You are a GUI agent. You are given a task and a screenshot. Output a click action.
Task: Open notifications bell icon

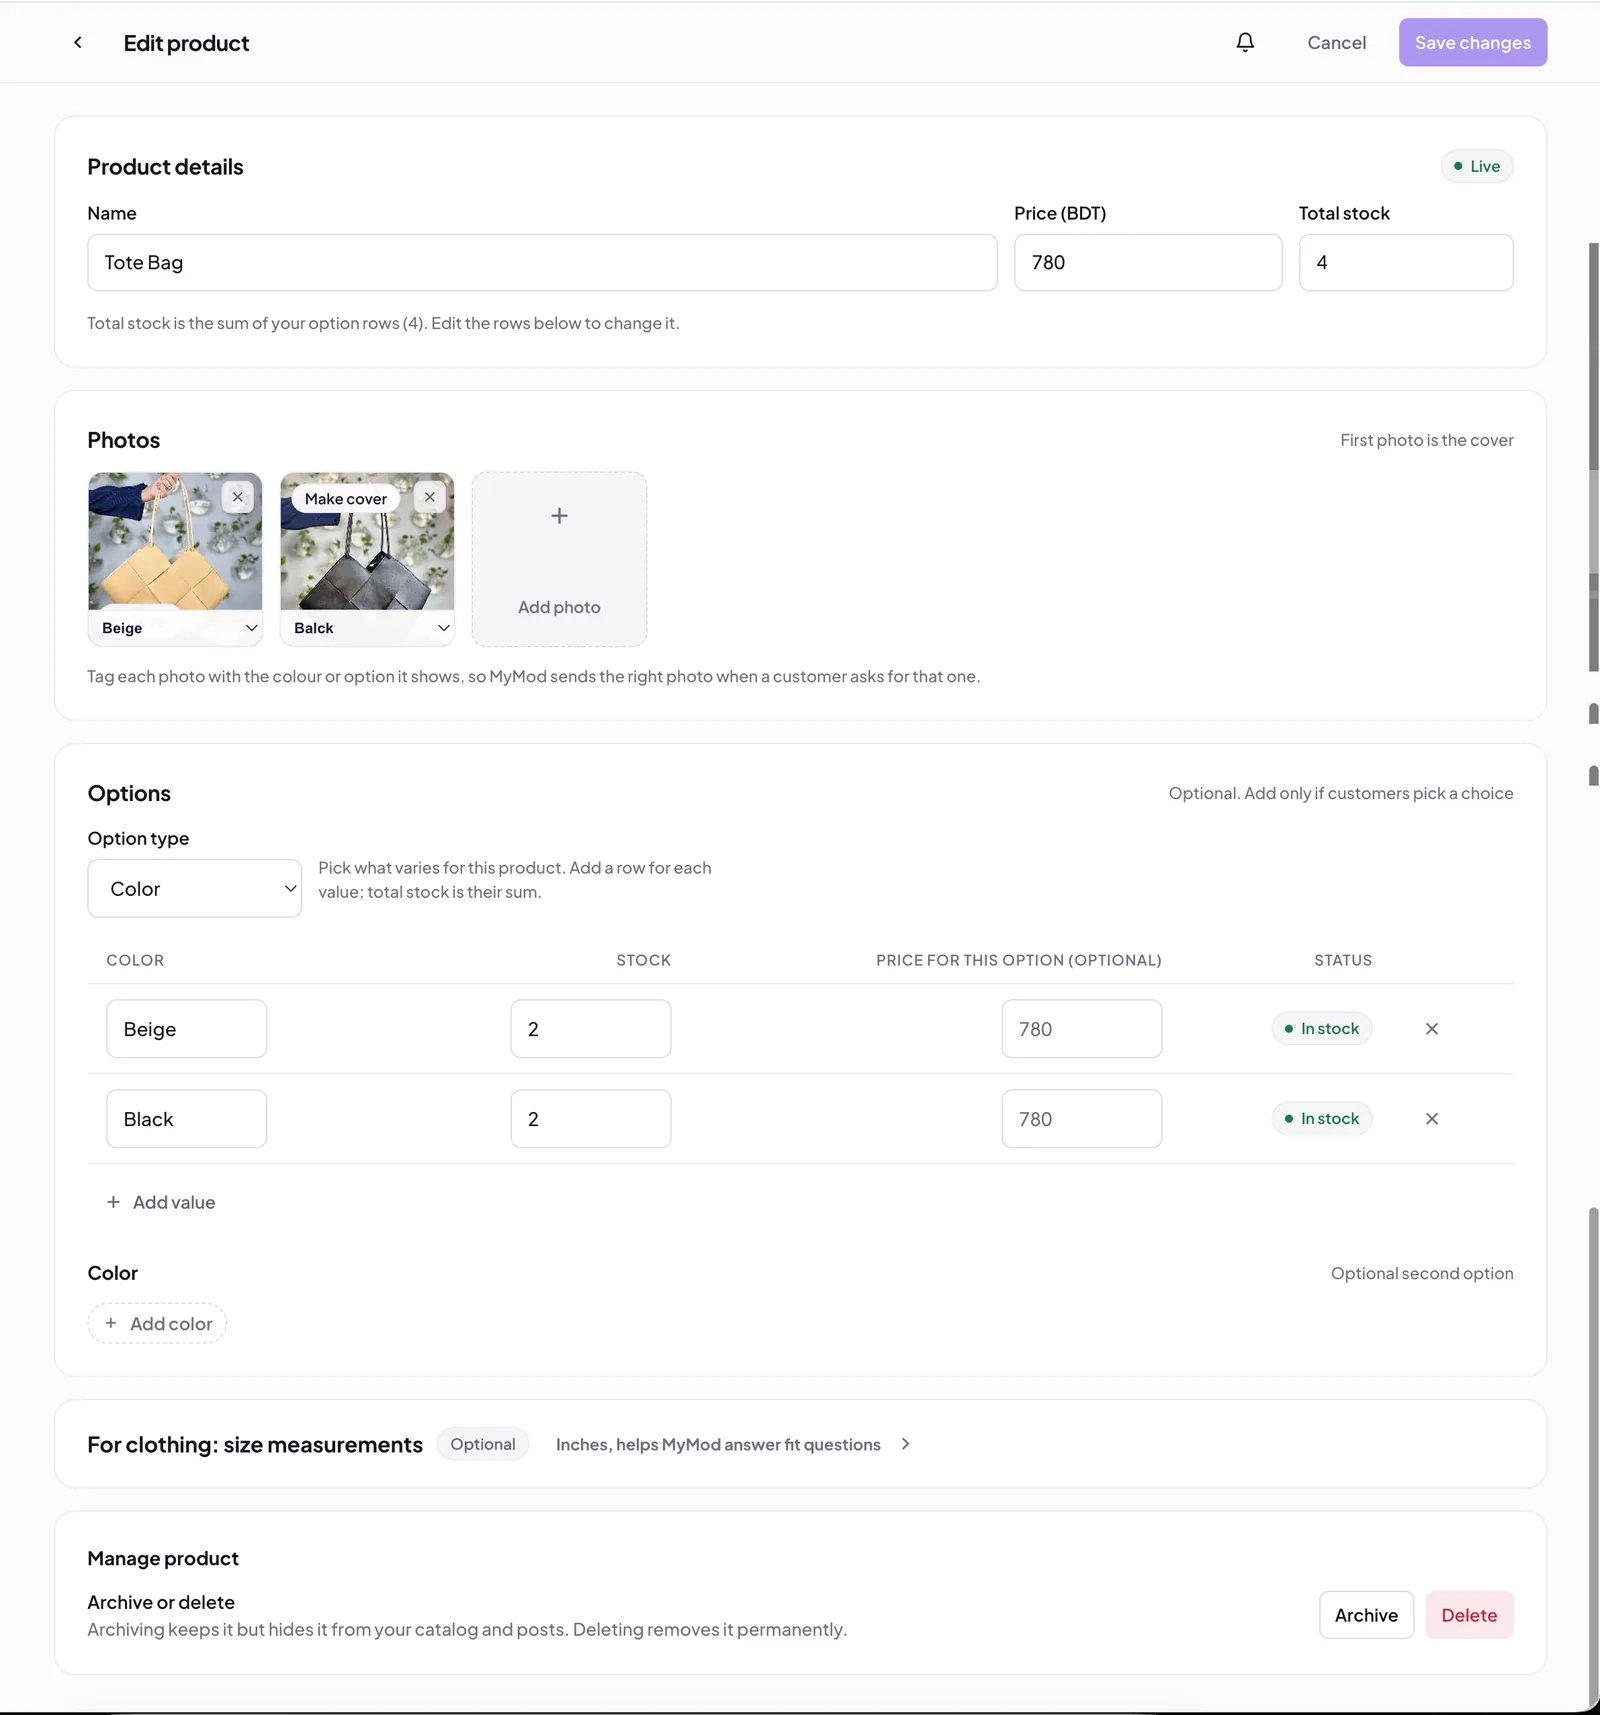coord(1245,42)
